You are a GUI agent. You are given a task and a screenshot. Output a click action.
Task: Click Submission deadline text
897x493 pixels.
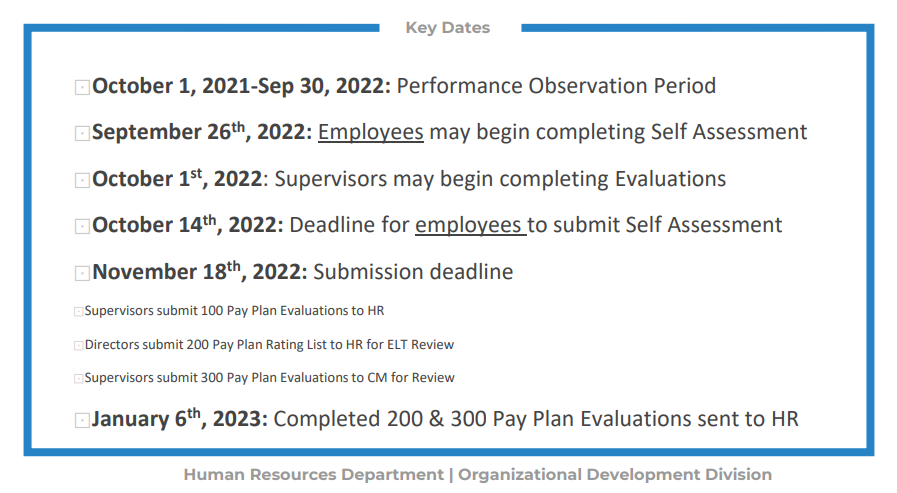[x=413, y=272]
